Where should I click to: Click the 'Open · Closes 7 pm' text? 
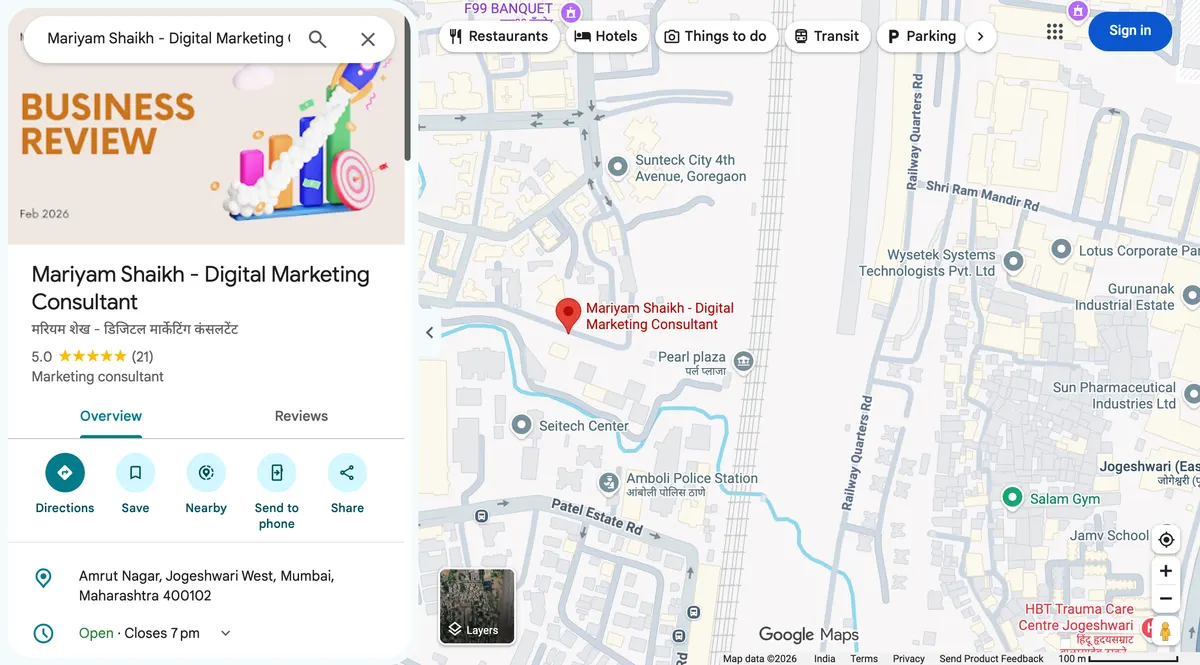[139, 633]
